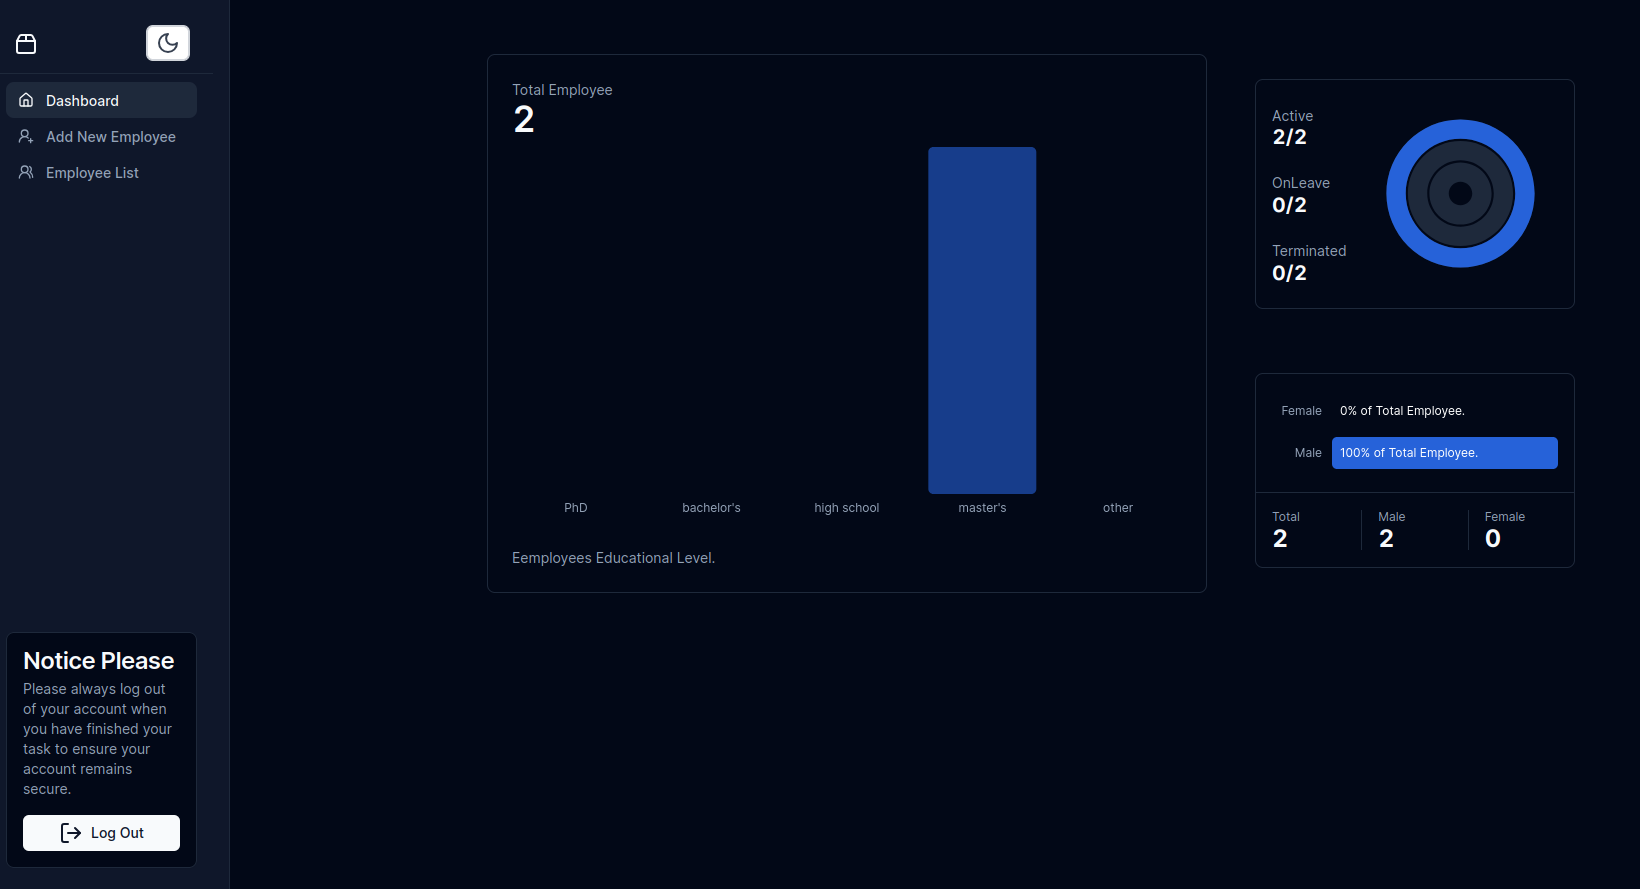
Task: Click the Log Out arrow icon
Action: click(x=71, y=833)
